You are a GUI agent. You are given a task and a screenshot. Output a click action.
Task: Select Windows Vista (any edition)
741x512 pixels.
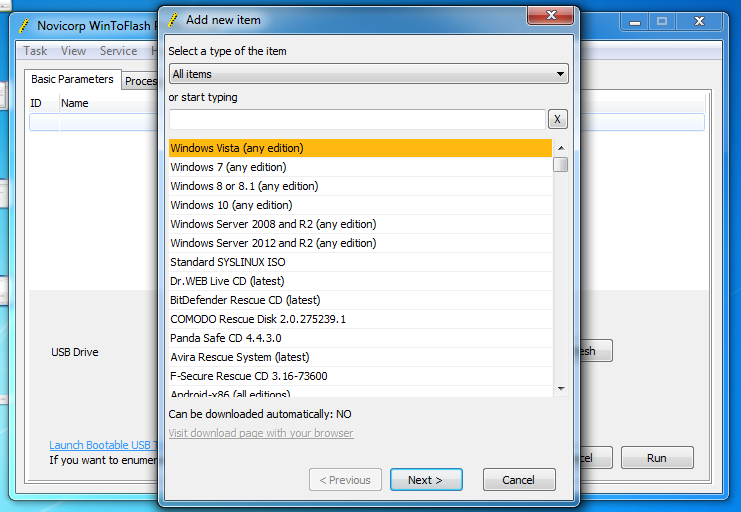[x=360, y=148]
